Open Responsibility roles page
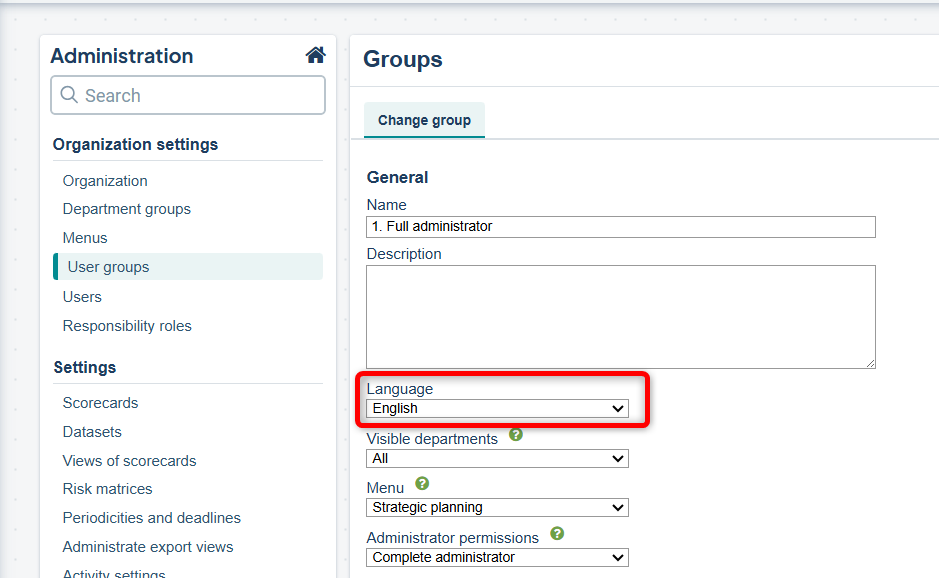Viewport: 939px width, 578px height. (x=127, y=326)
